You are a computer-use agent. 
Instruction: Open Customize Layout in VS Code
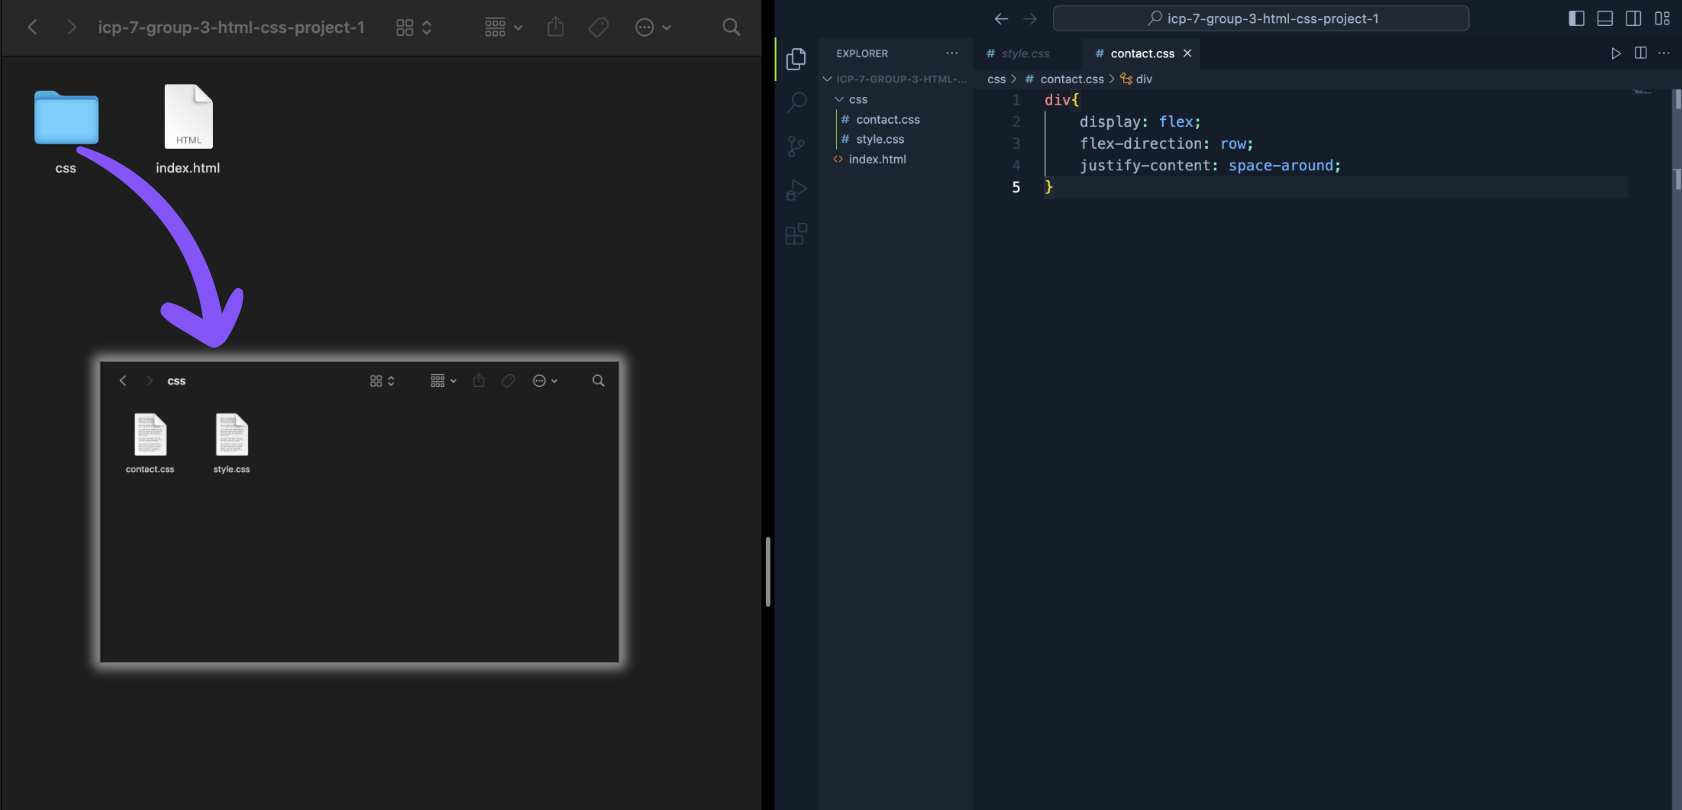(1662, 18)
